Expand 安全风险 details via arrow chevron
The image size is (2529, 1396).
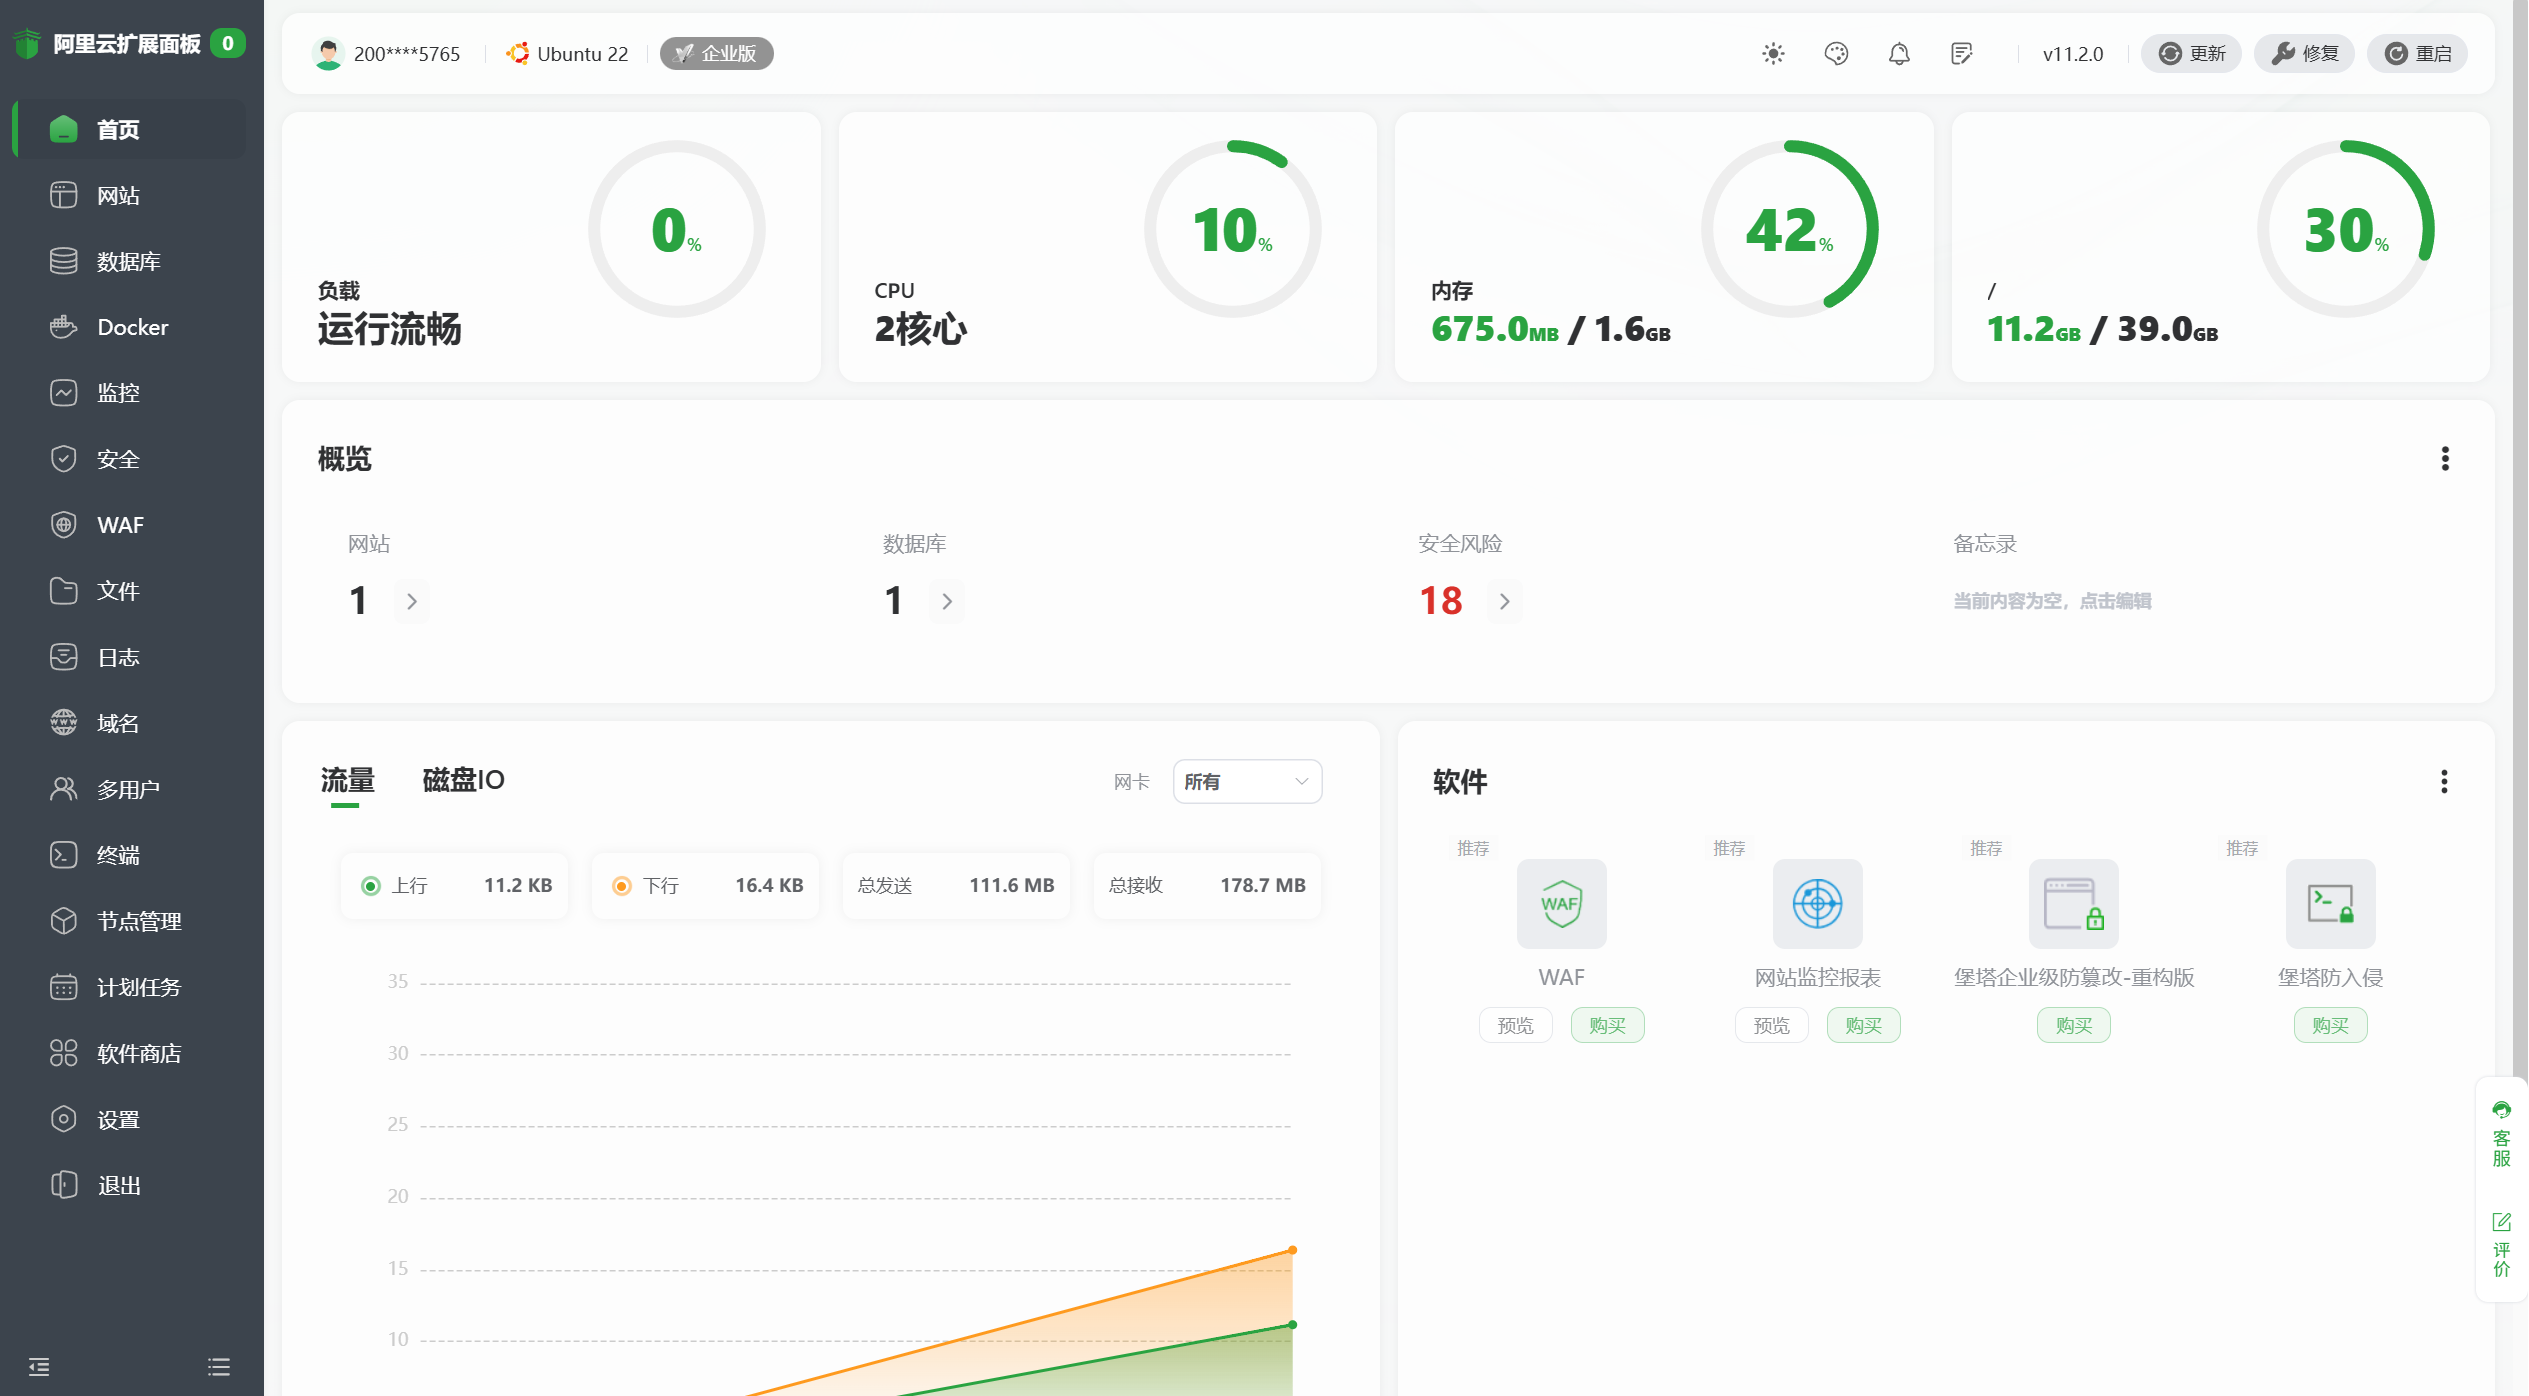(x=1504, y=602)
